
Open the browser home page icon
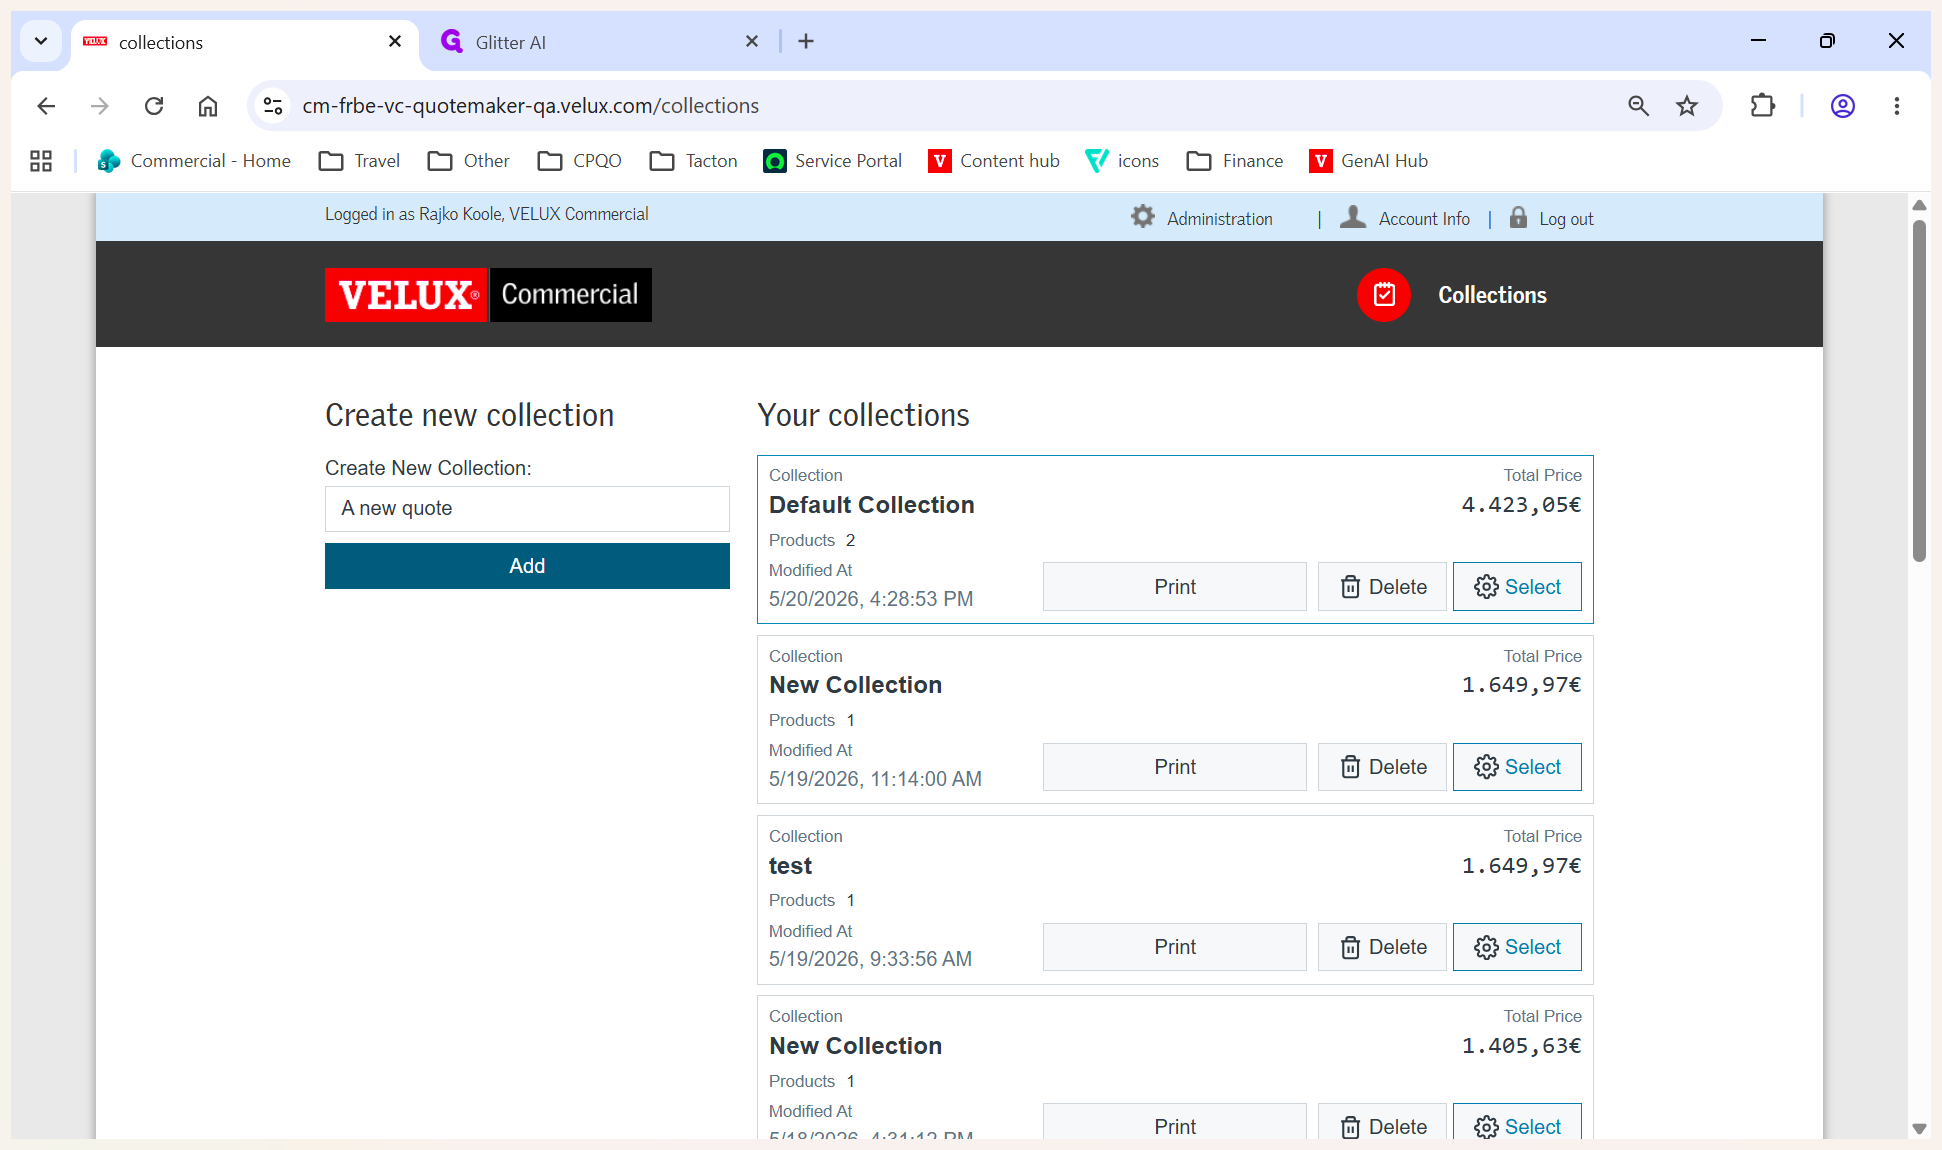[x=208, y=106]
